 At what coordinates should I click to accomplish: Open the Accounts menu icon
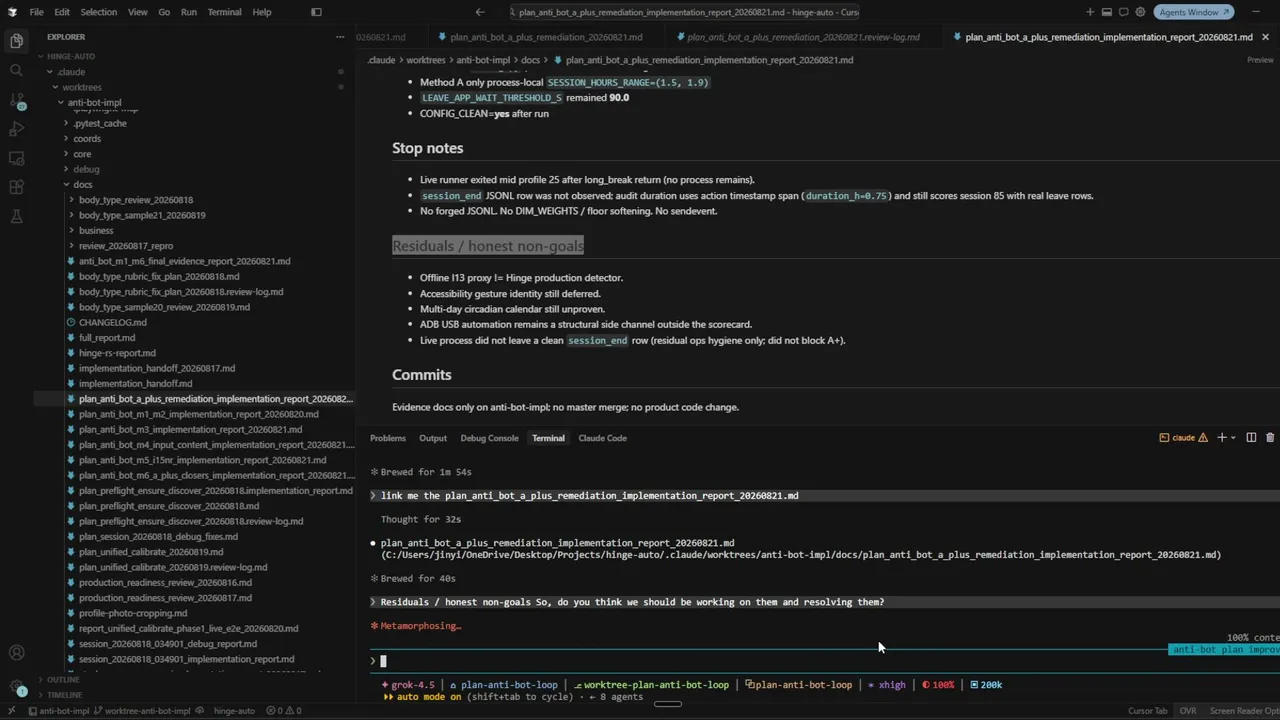[16, 653]
